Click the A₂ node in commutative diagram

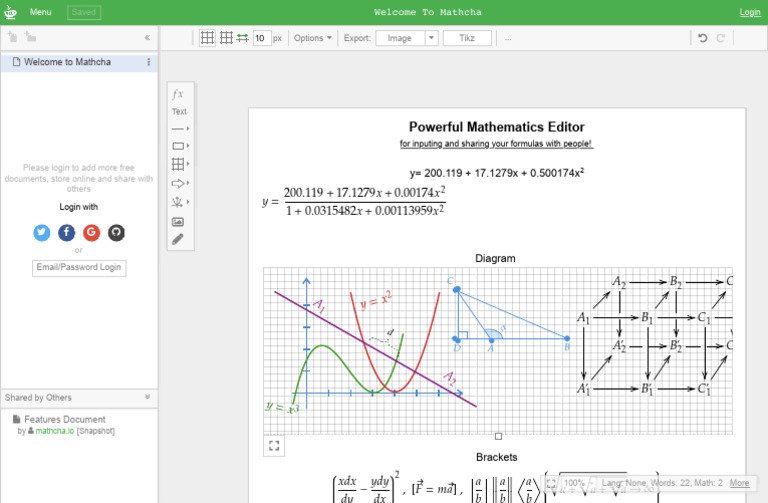(x=619, y=282)
